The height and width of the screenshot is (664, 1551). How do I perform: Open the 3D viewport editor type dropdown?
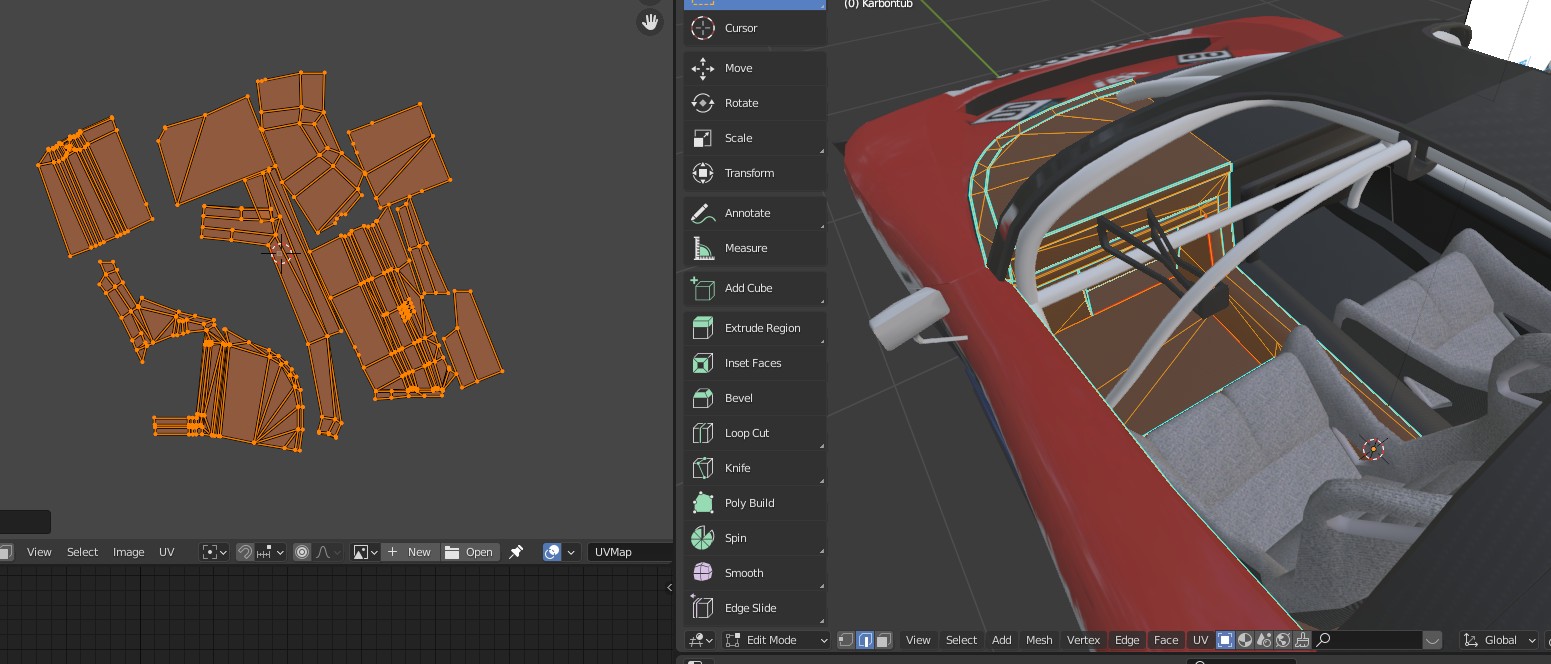coord(700,640)
